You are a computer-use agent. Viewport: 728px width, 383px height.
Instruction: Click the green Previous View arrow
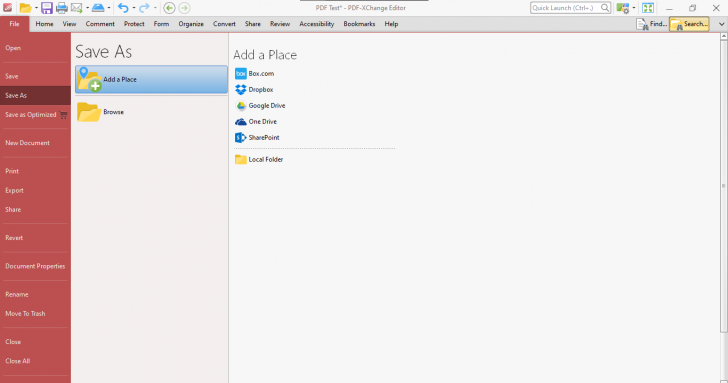169,8
